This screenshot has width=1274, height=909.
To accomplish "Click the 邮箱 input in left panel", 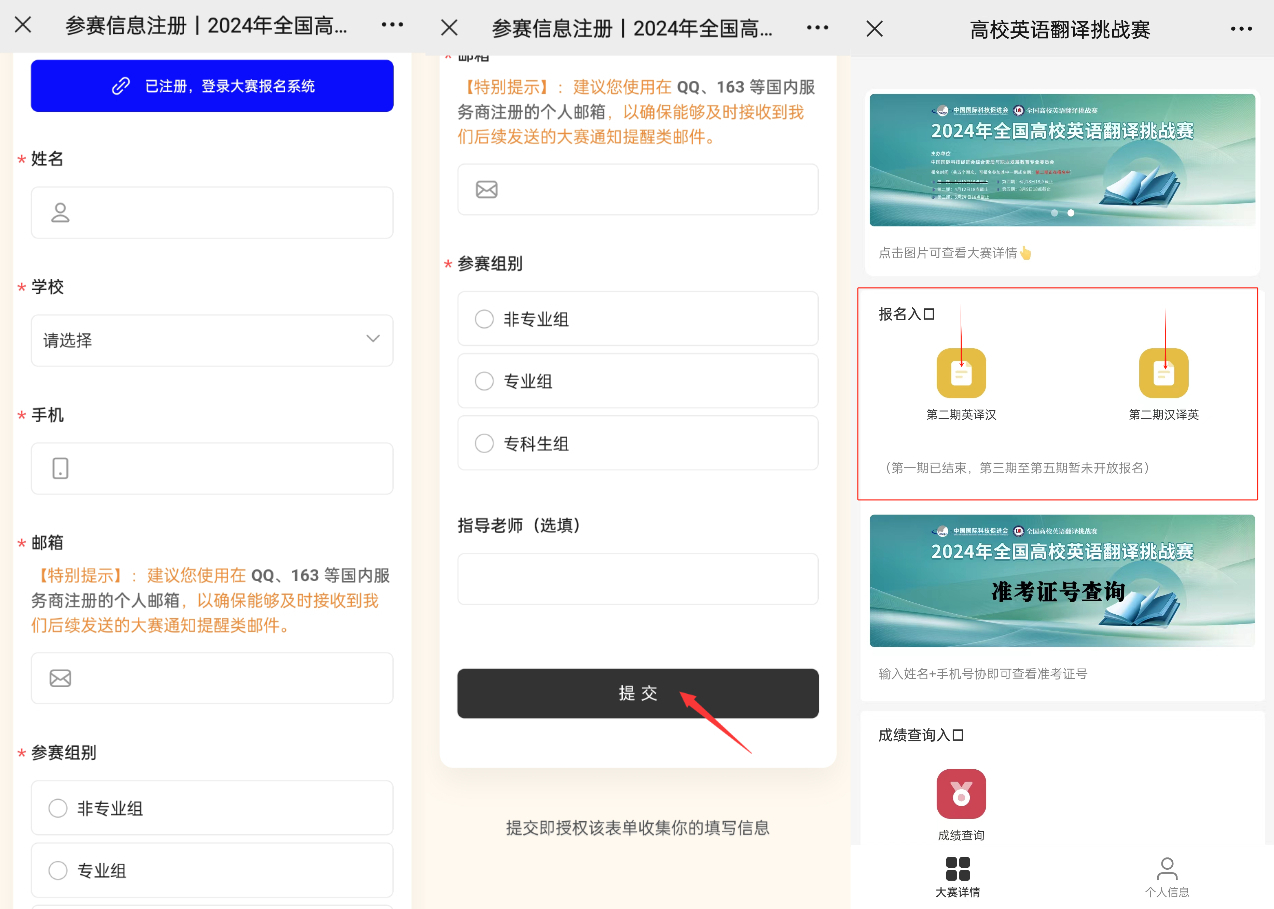I will coord(212,679).
